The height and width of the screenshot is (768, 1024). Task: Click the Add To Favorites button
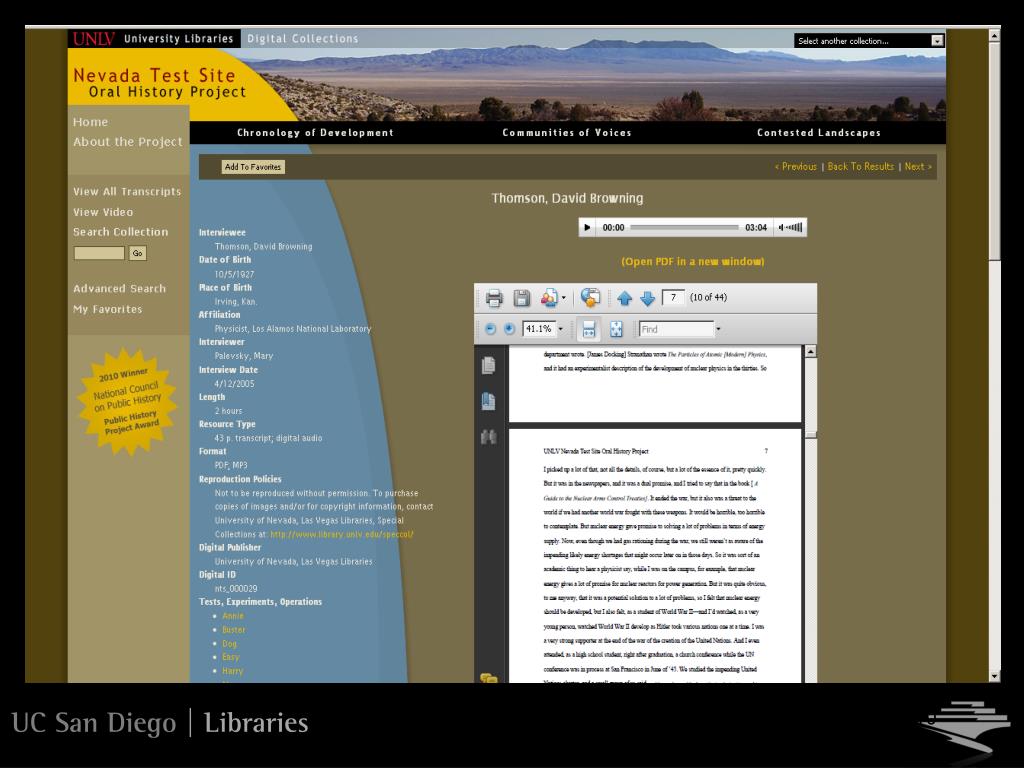tap(253, 167)
